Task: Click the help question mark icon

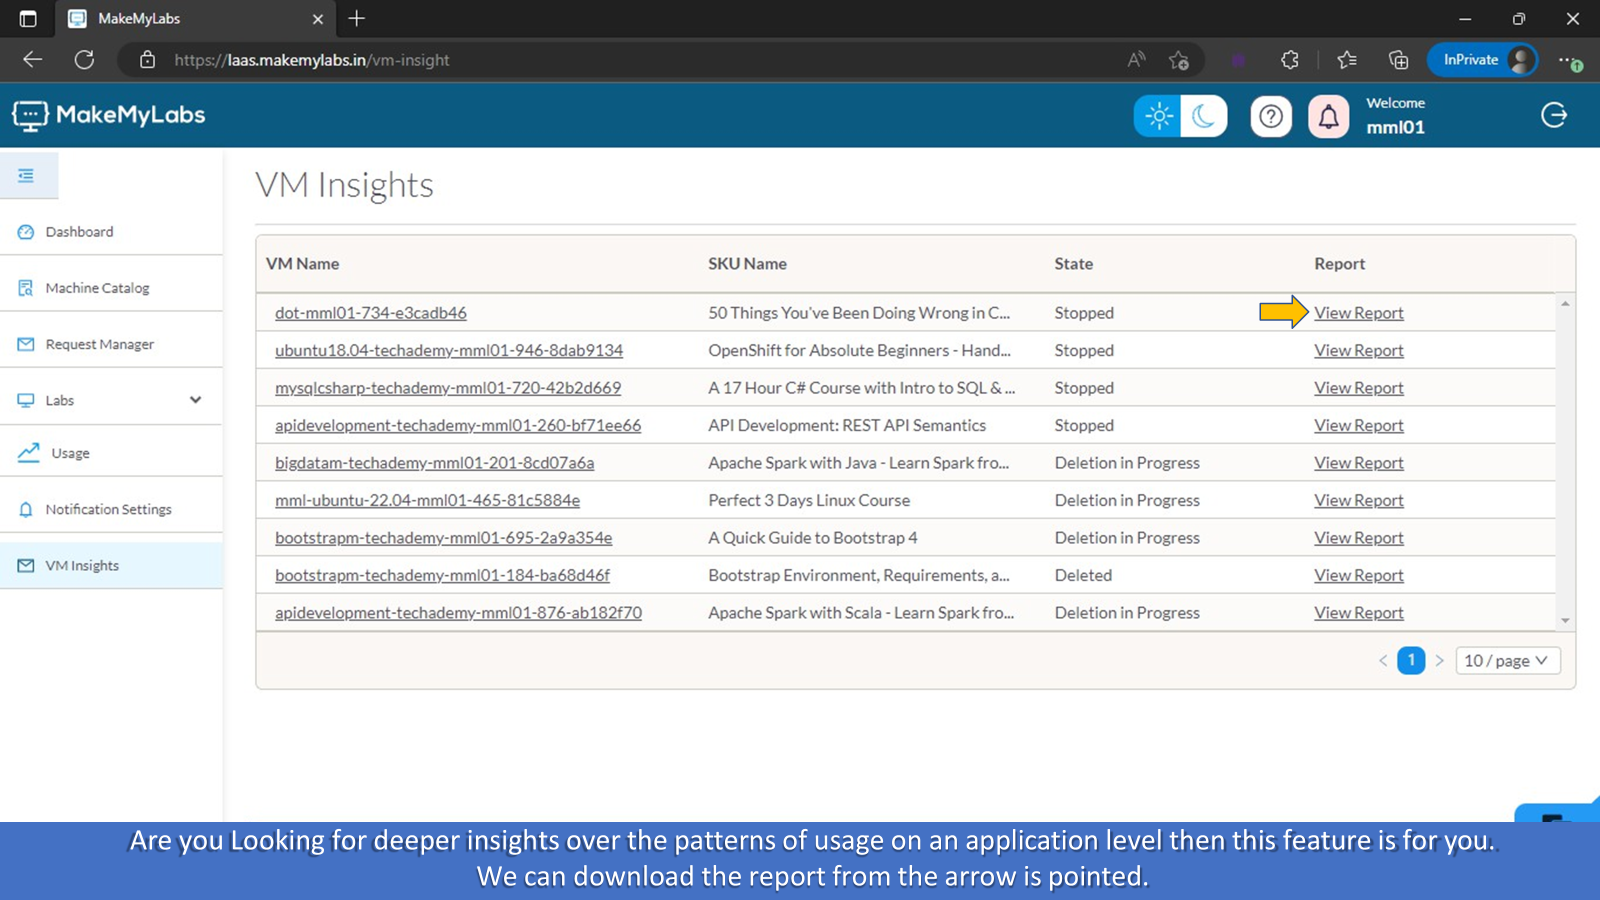Action: tap(1271, 117)
